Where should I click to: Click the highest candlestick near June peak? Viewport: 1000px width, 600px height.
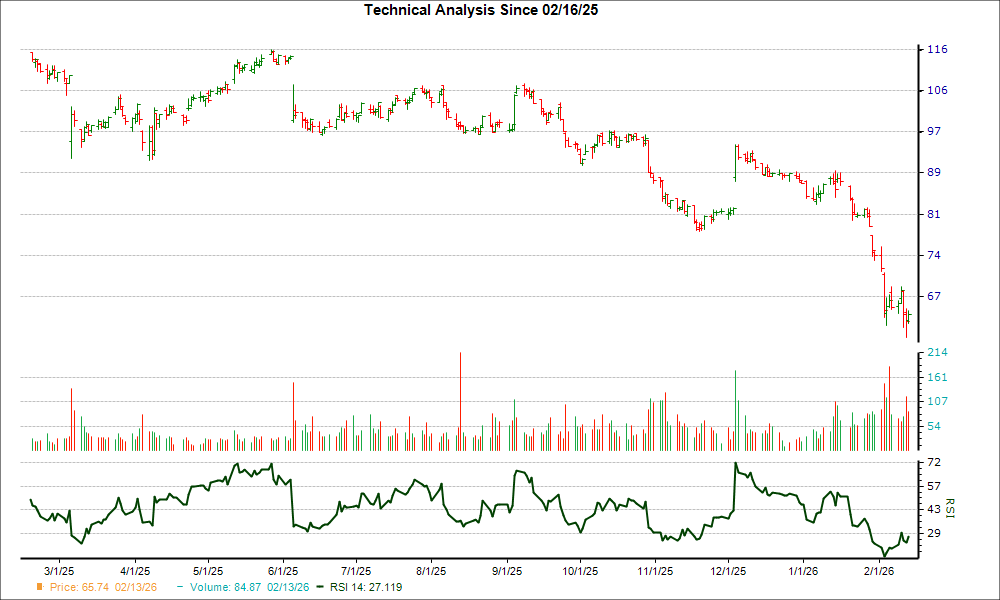(272, 52)
